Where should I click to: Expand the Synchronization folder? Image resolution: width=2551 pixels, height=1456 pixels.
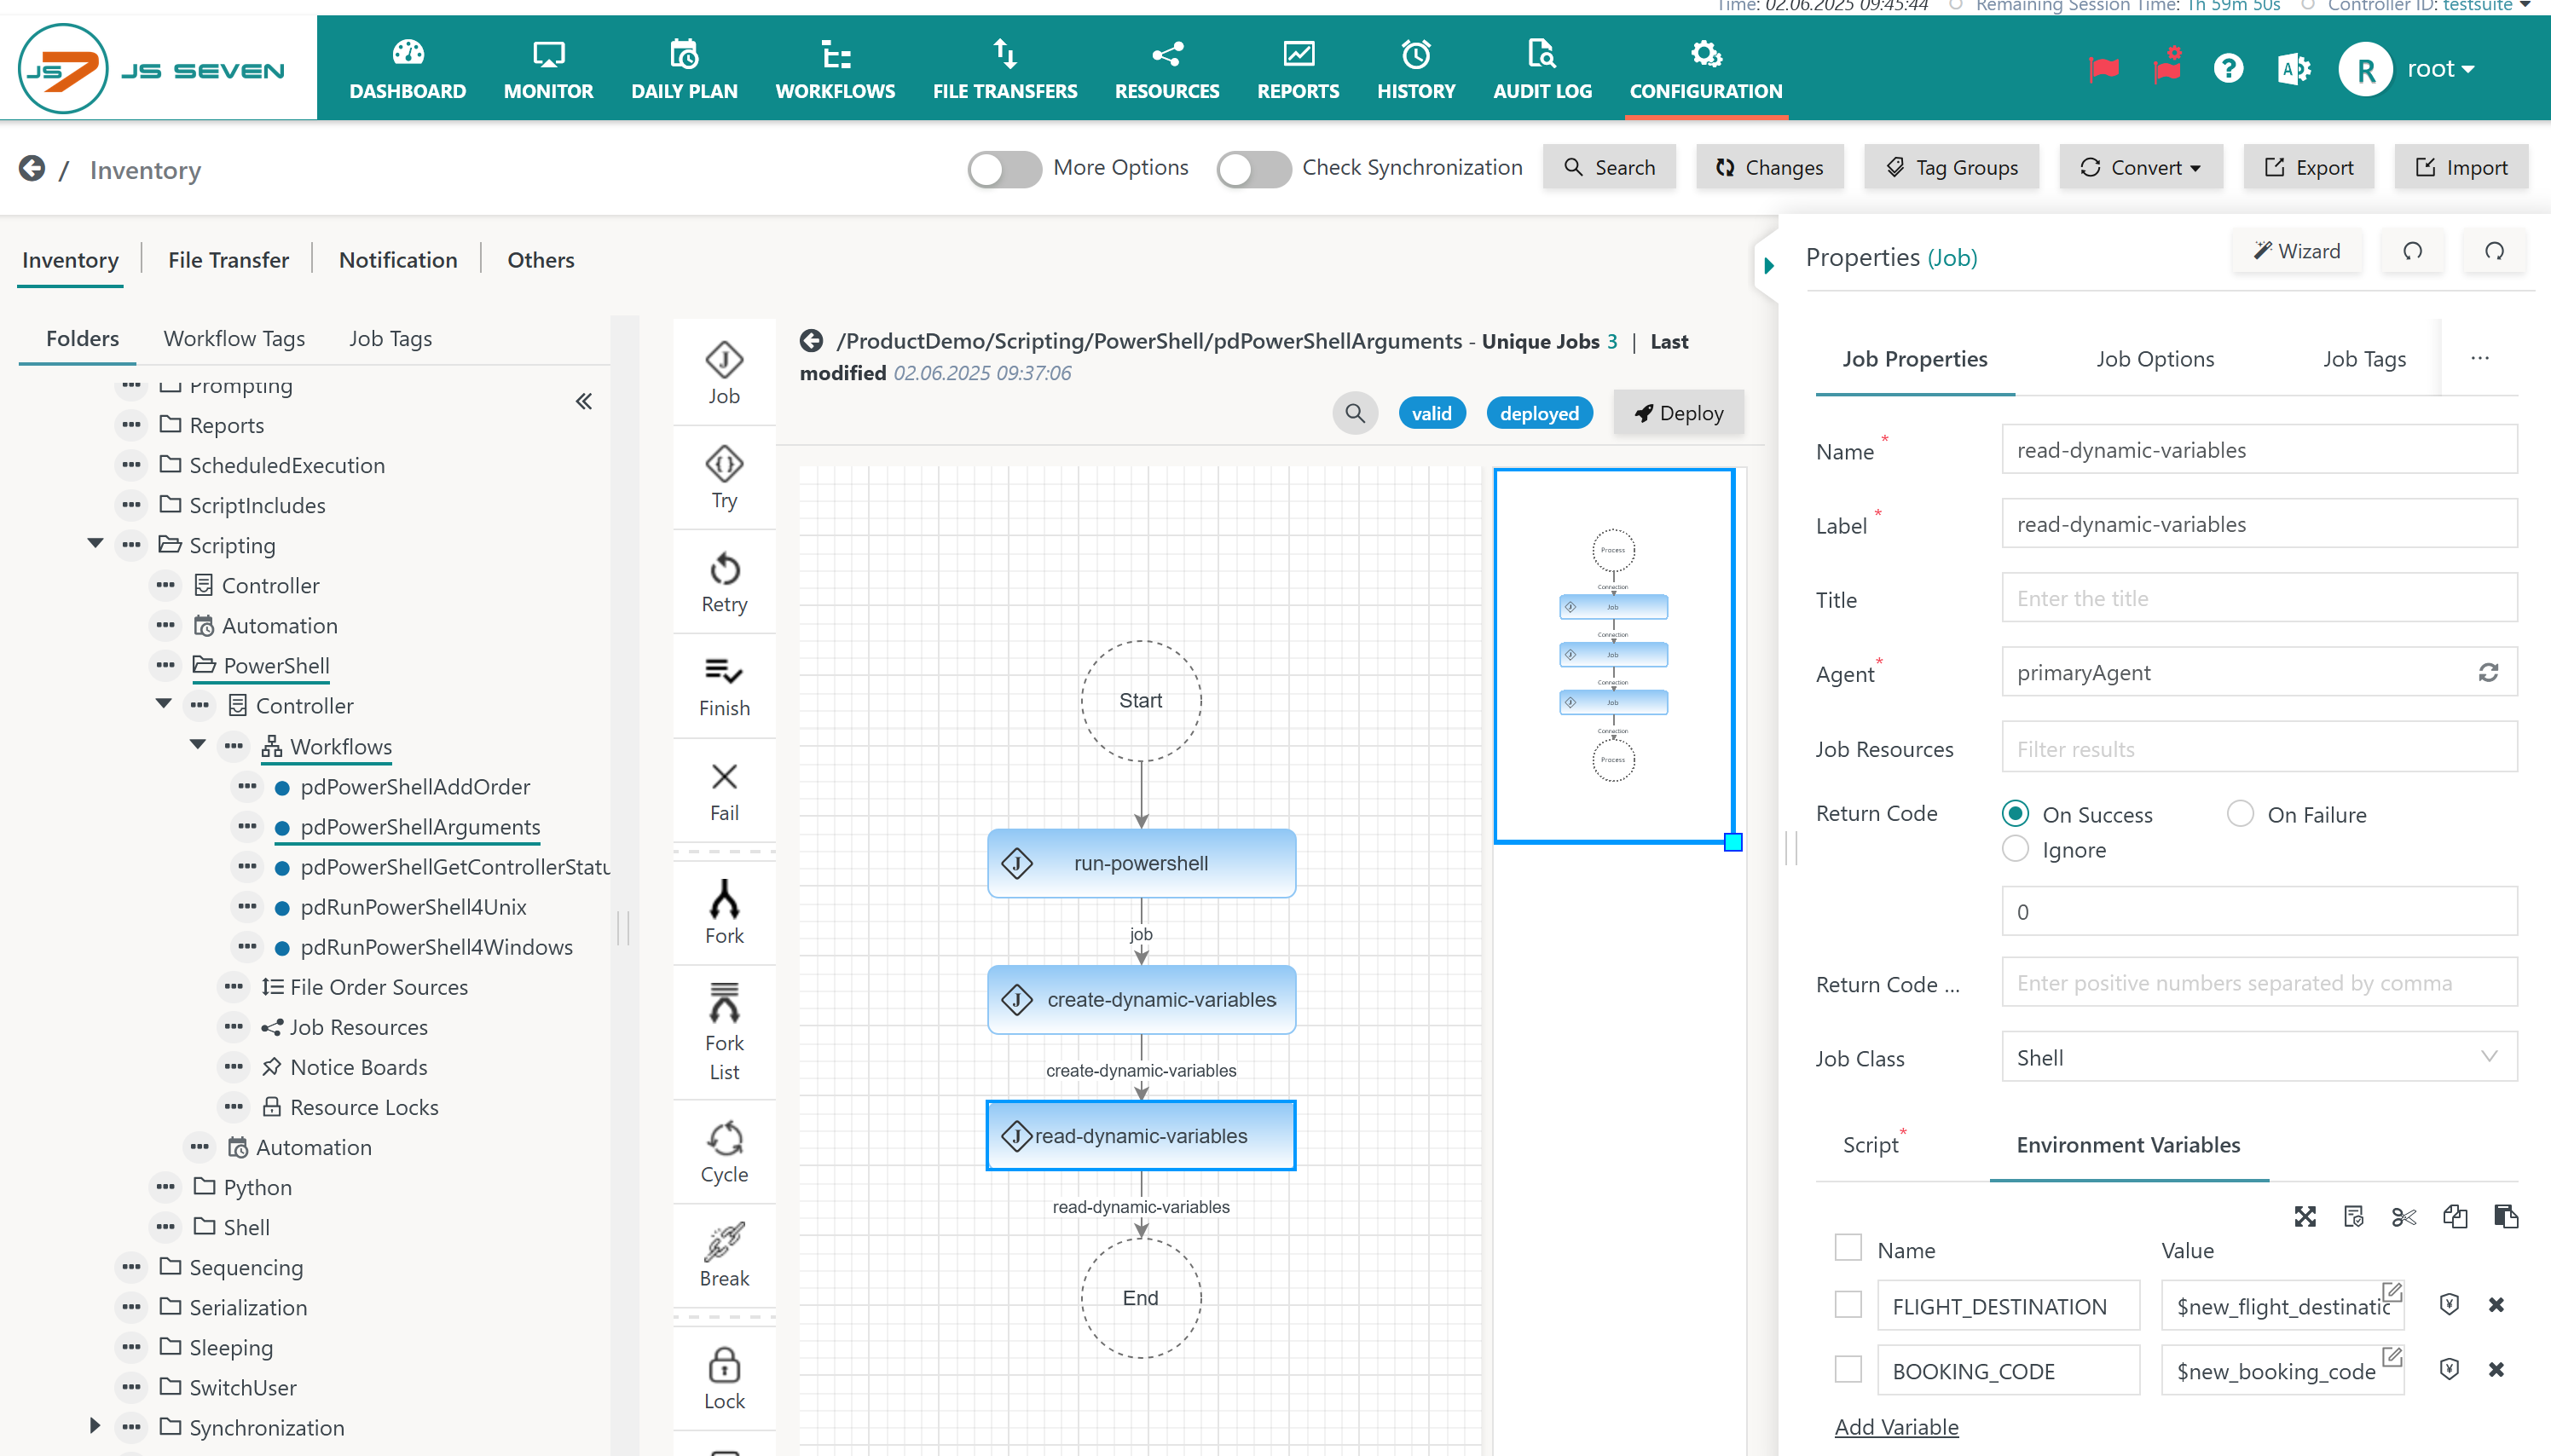pos(95,1425)
